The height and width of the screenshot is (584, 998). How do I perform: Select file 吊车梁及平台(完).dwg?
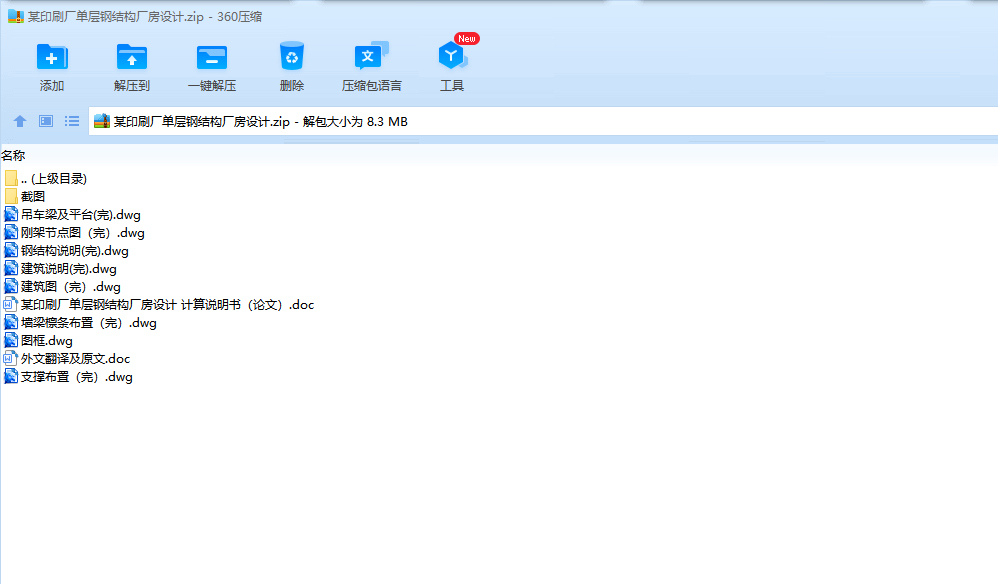pyautogui.click(x=72, y=214)
